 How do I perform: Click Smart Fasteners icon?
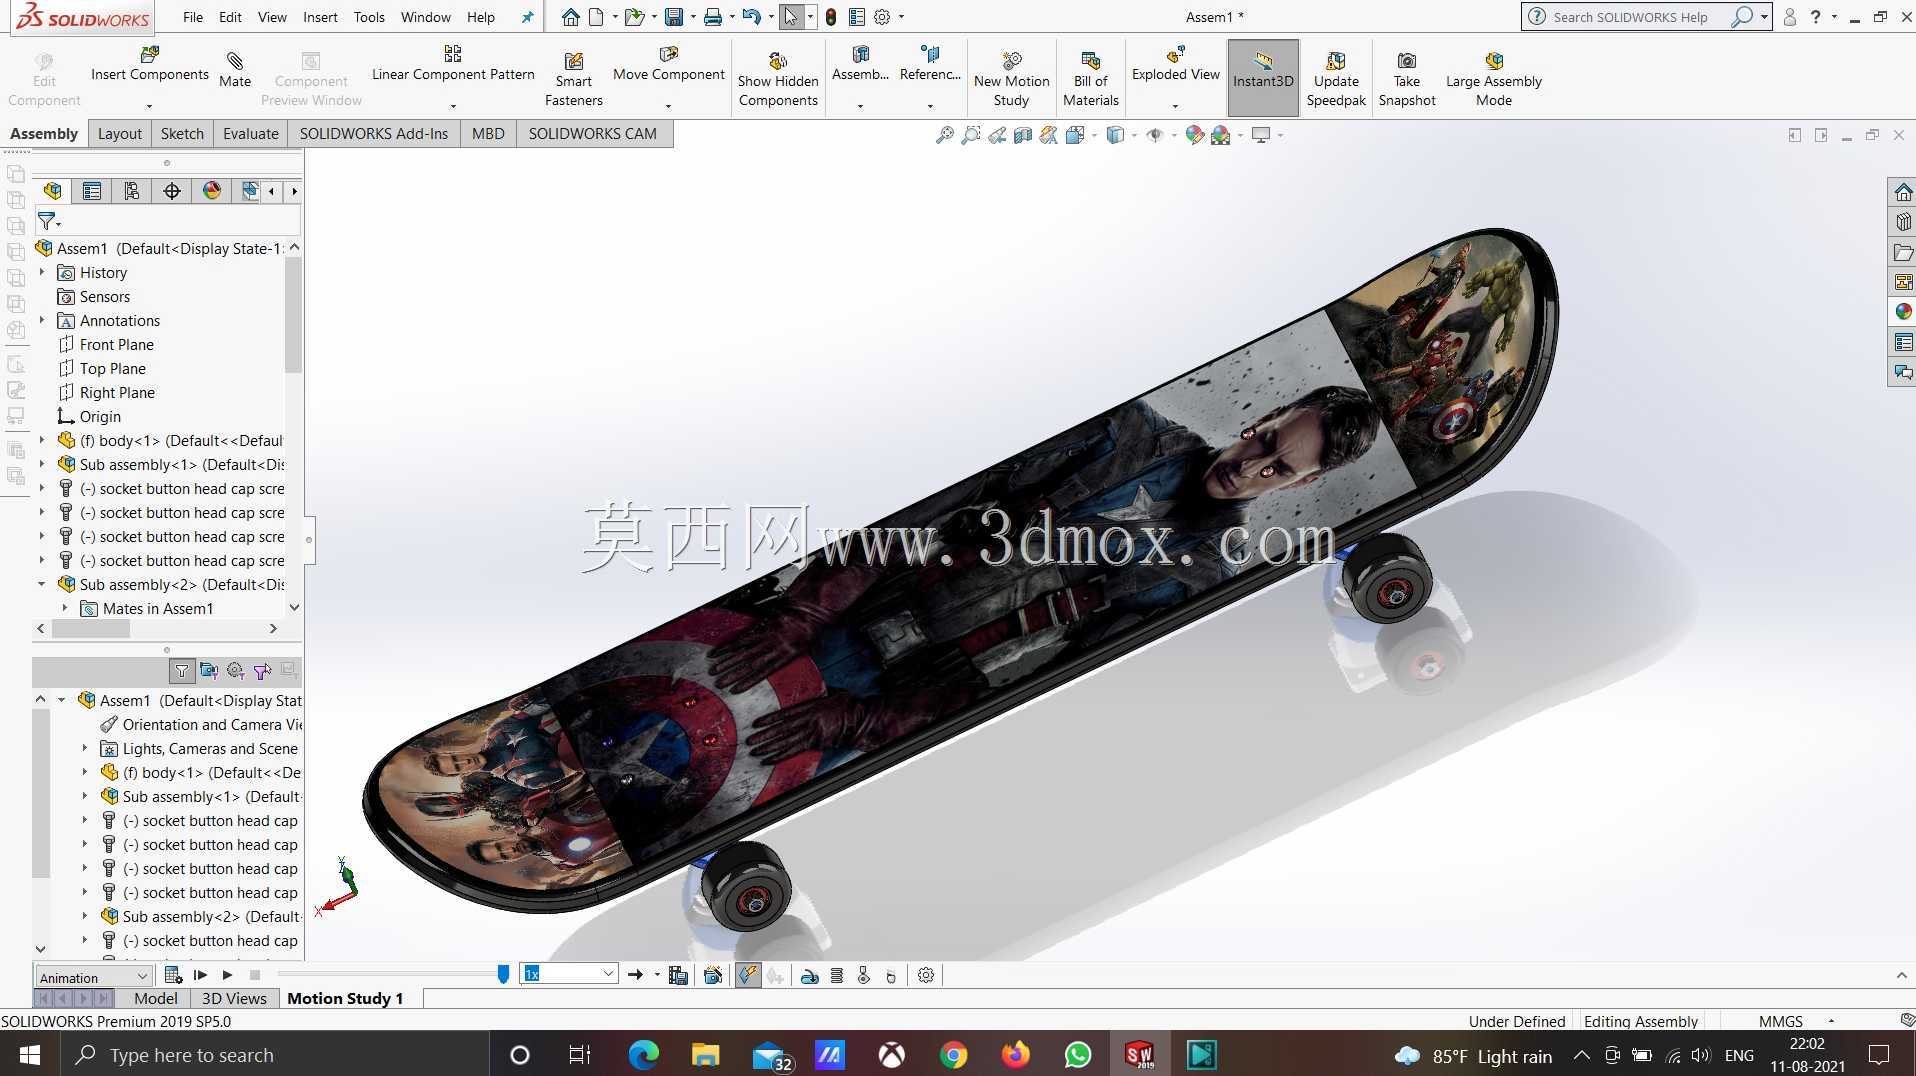573,80
